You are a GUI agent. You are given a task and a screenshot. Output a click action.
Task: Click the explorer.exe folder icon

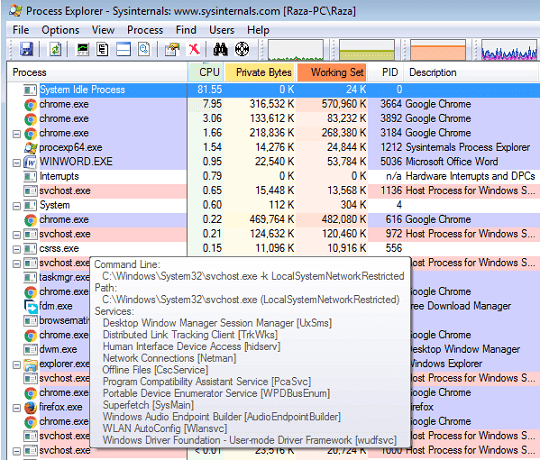[x=30, y=364]
